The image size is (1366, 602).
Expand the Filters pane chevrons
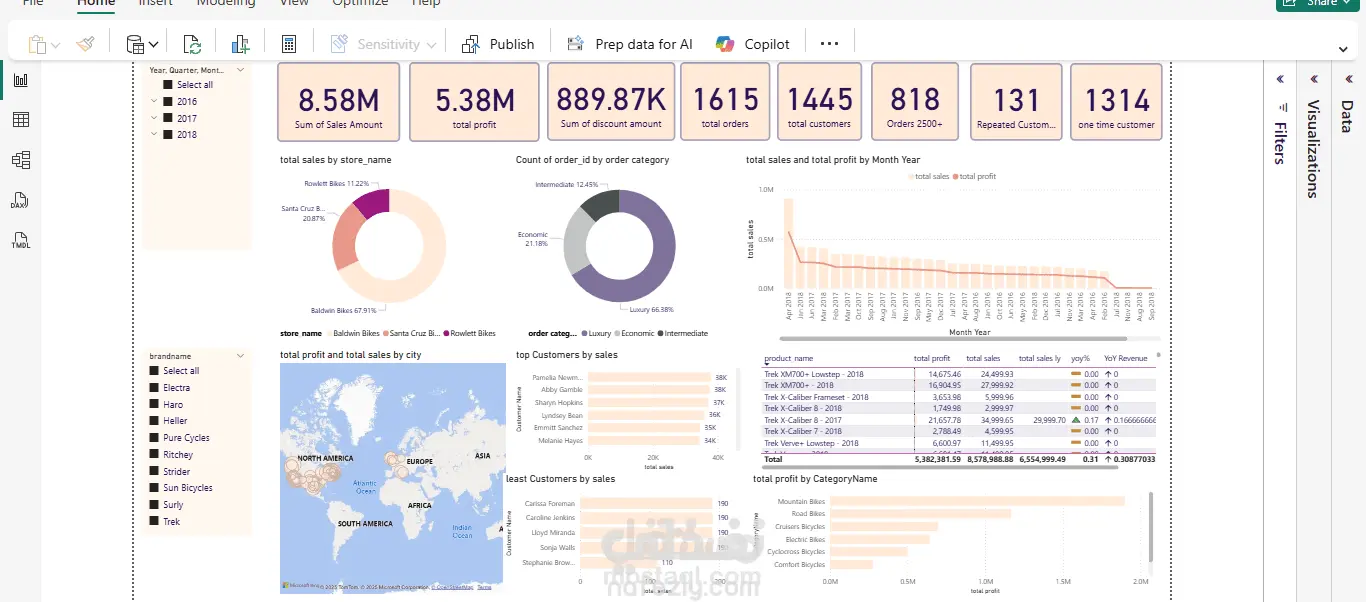pyautogui.click(x=1279, y=79)
